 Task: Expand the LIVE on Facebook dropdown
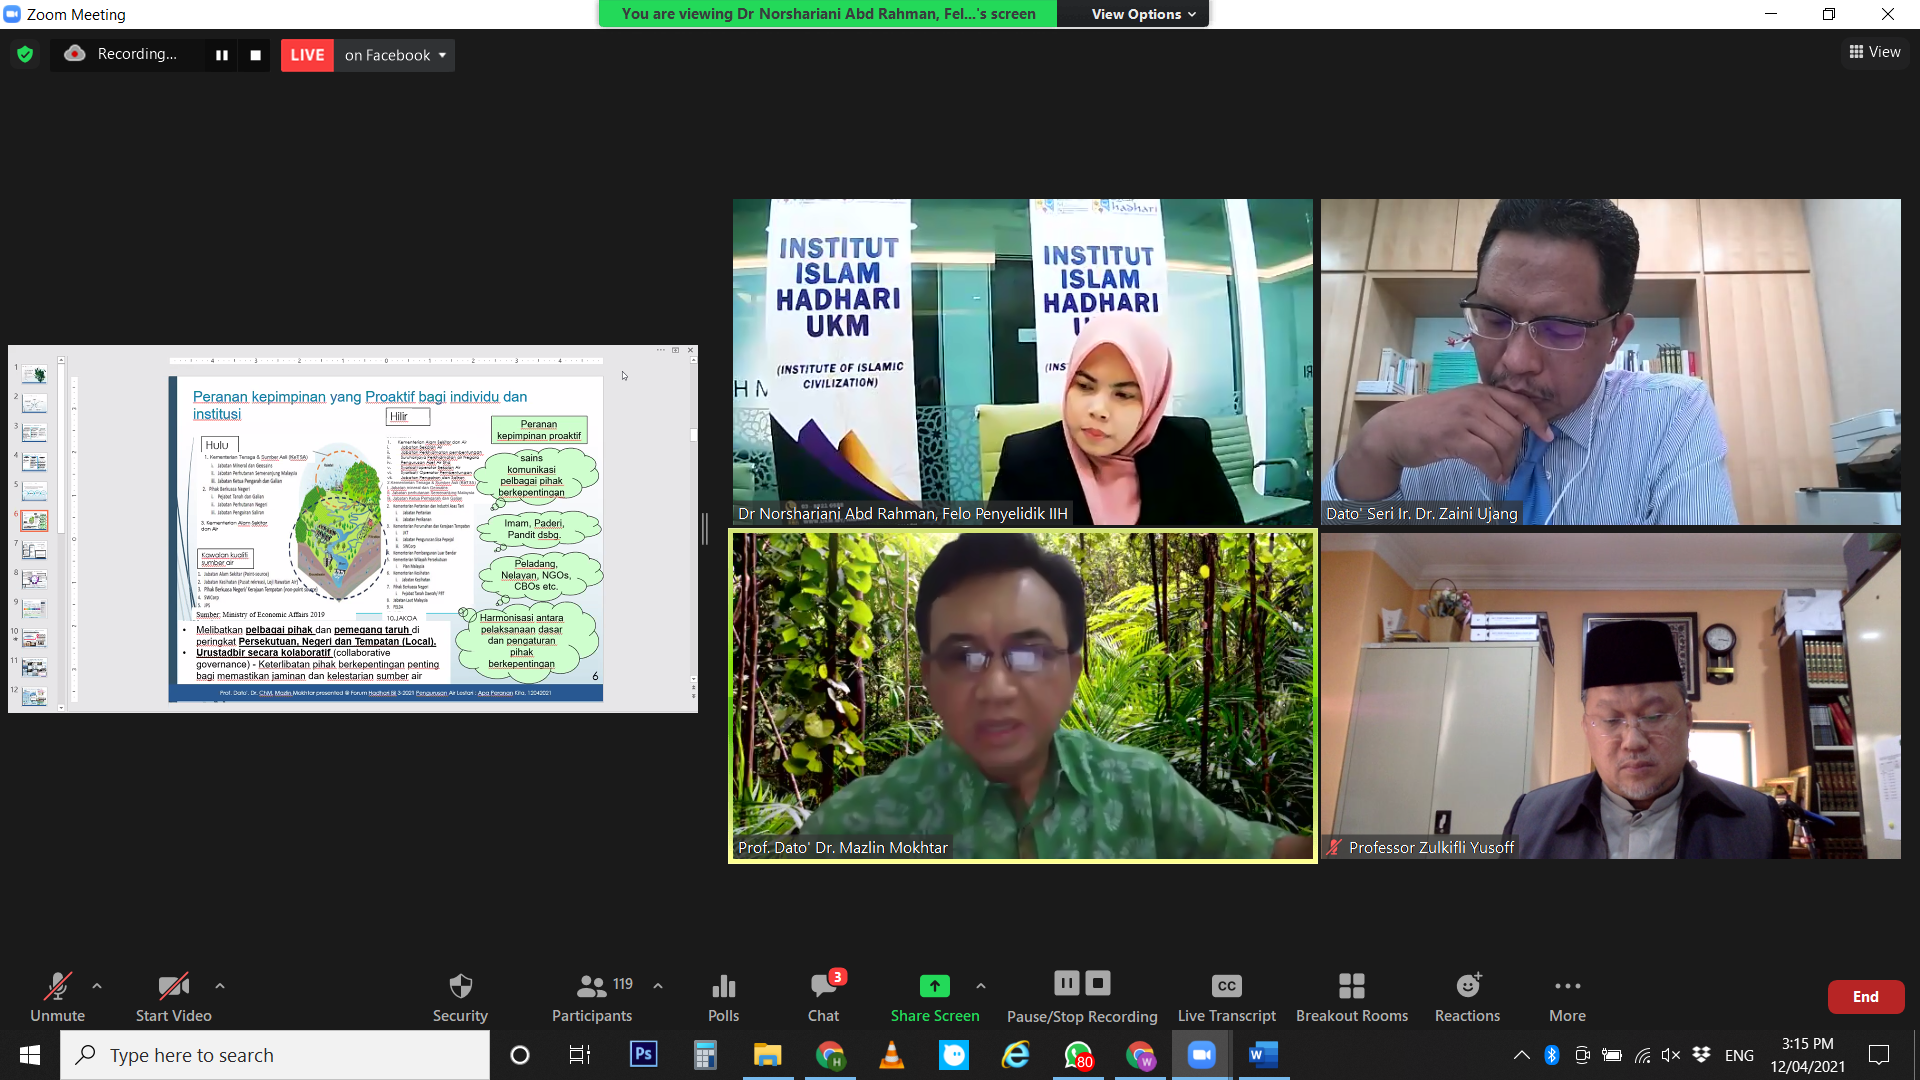(x=442, y=55)
